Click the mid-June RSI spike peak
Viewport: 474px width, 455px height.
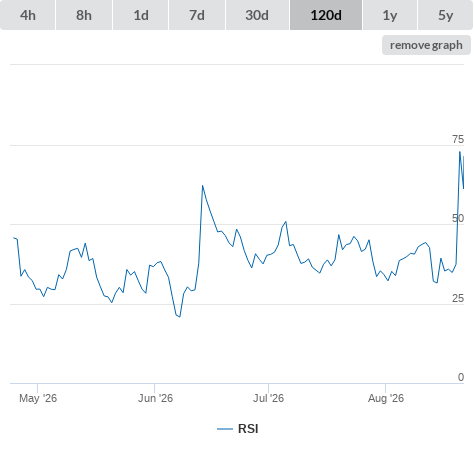[202, 186]
